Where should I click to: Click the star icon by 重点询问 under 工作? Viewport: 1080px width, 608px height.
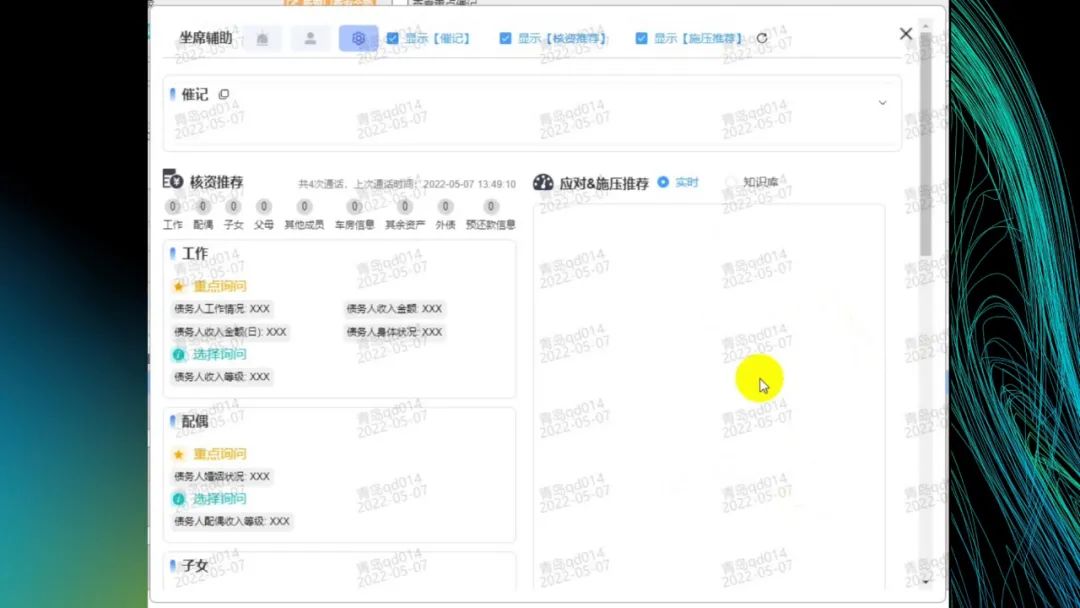179,286
